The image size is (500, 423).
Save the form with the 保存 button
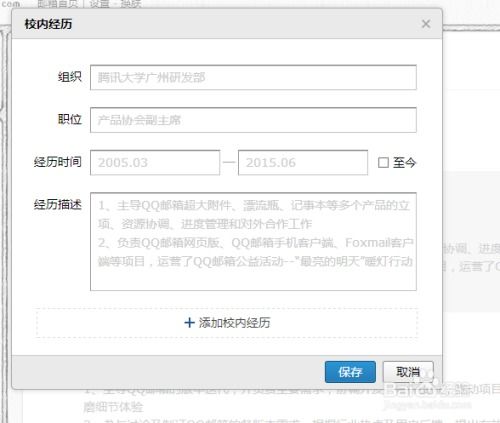[350, 372]
